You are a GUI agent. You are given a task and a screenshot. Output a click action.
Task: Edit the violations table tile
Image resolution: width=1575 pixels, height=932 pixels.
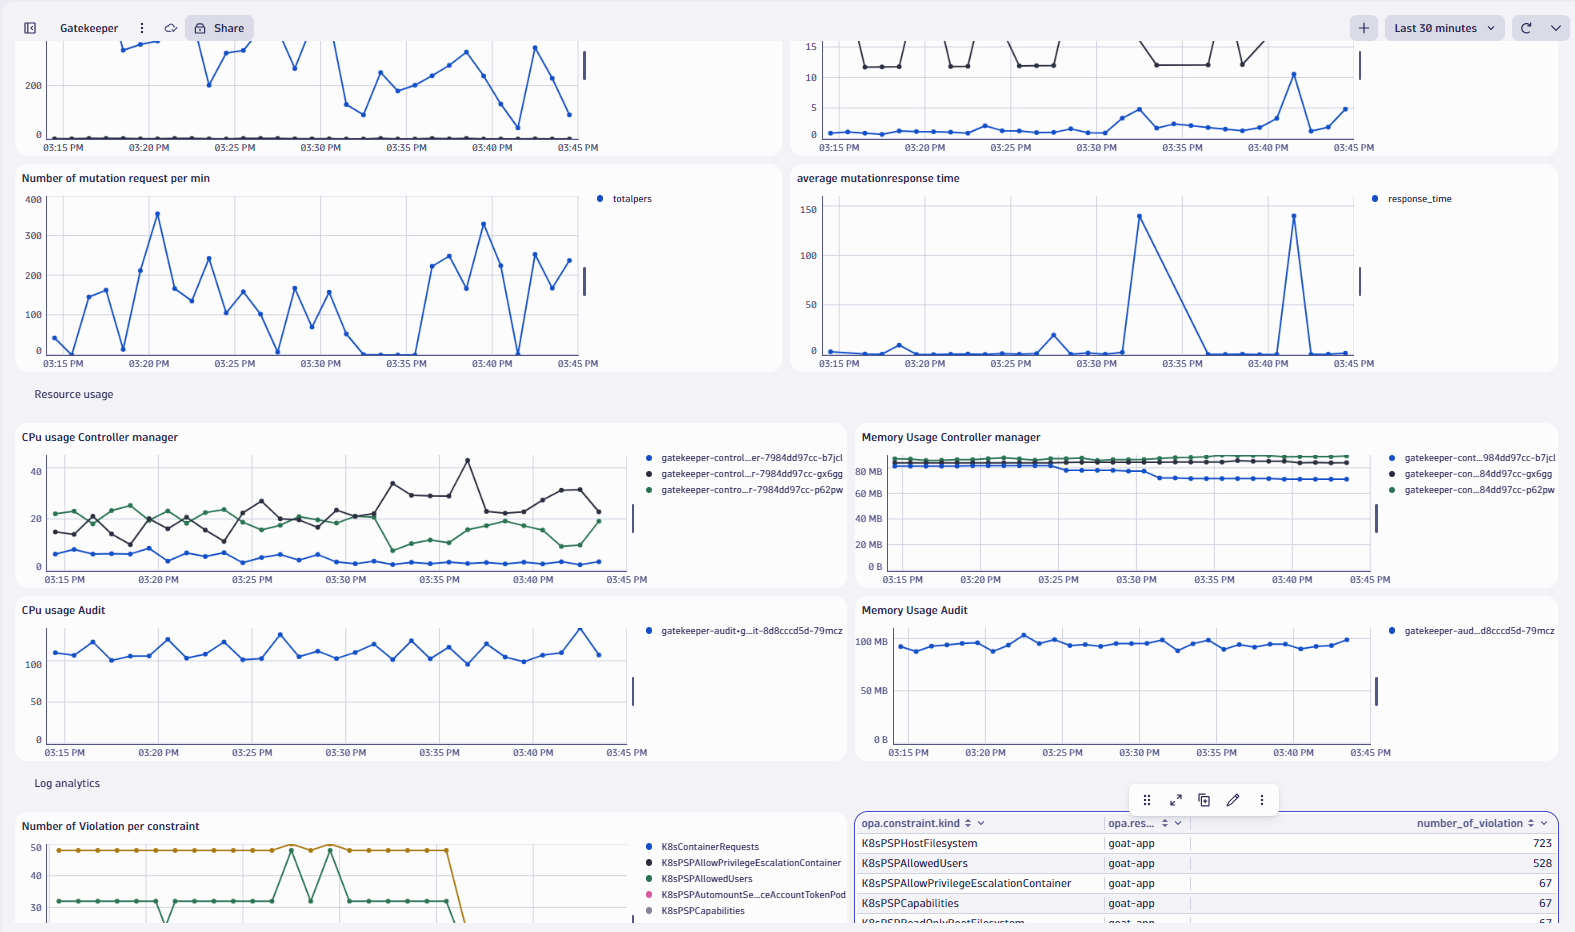(1233, 800)
